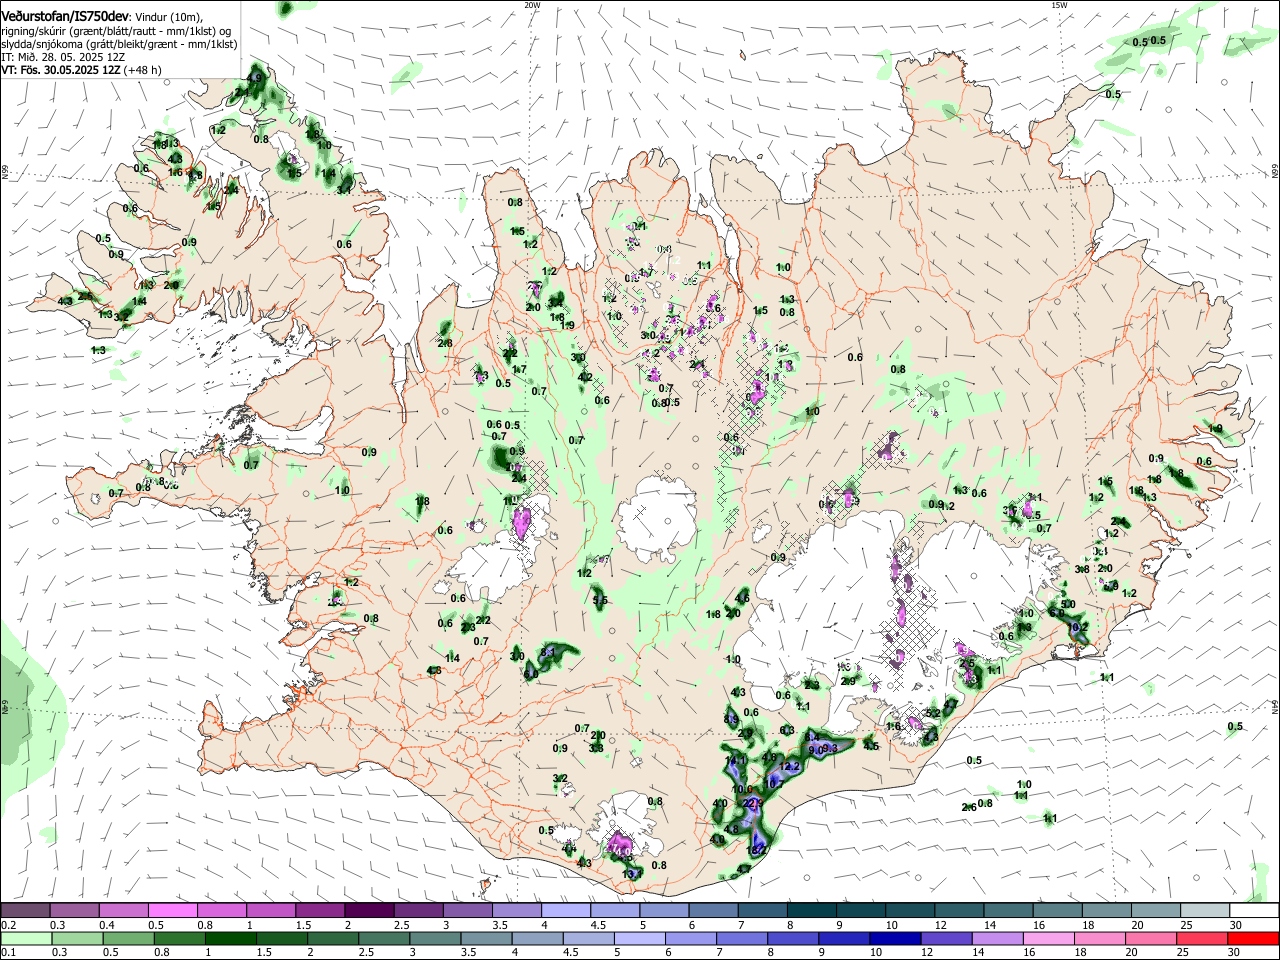This screenshot has height=960, width=1280.
Task: Select the bright pink 0.5 swatch, upper legend row
Action: pyautogui.click(x=172, y=911)
